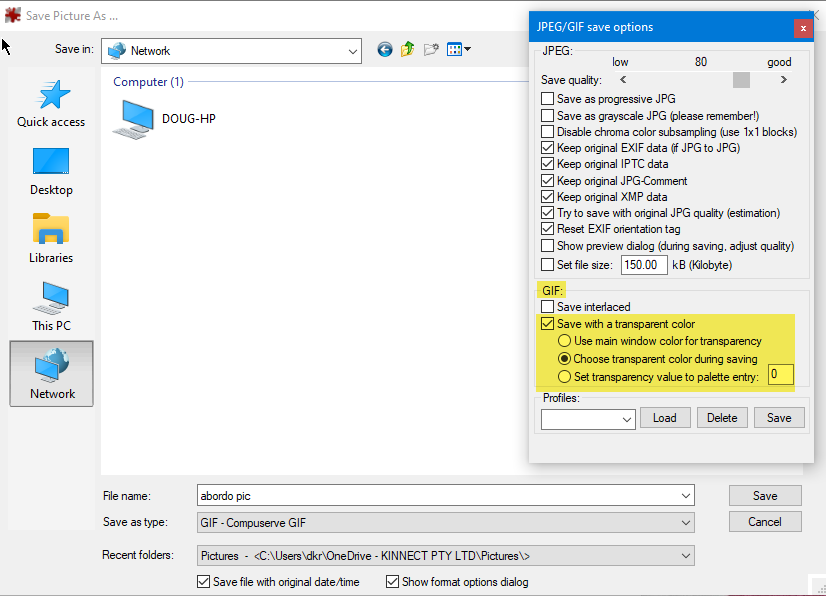The width and height of the screenshot is (826, 596).
Task: Uncheck Save file with original date/time
Action: pyautogui.click(x=203, y=582)
